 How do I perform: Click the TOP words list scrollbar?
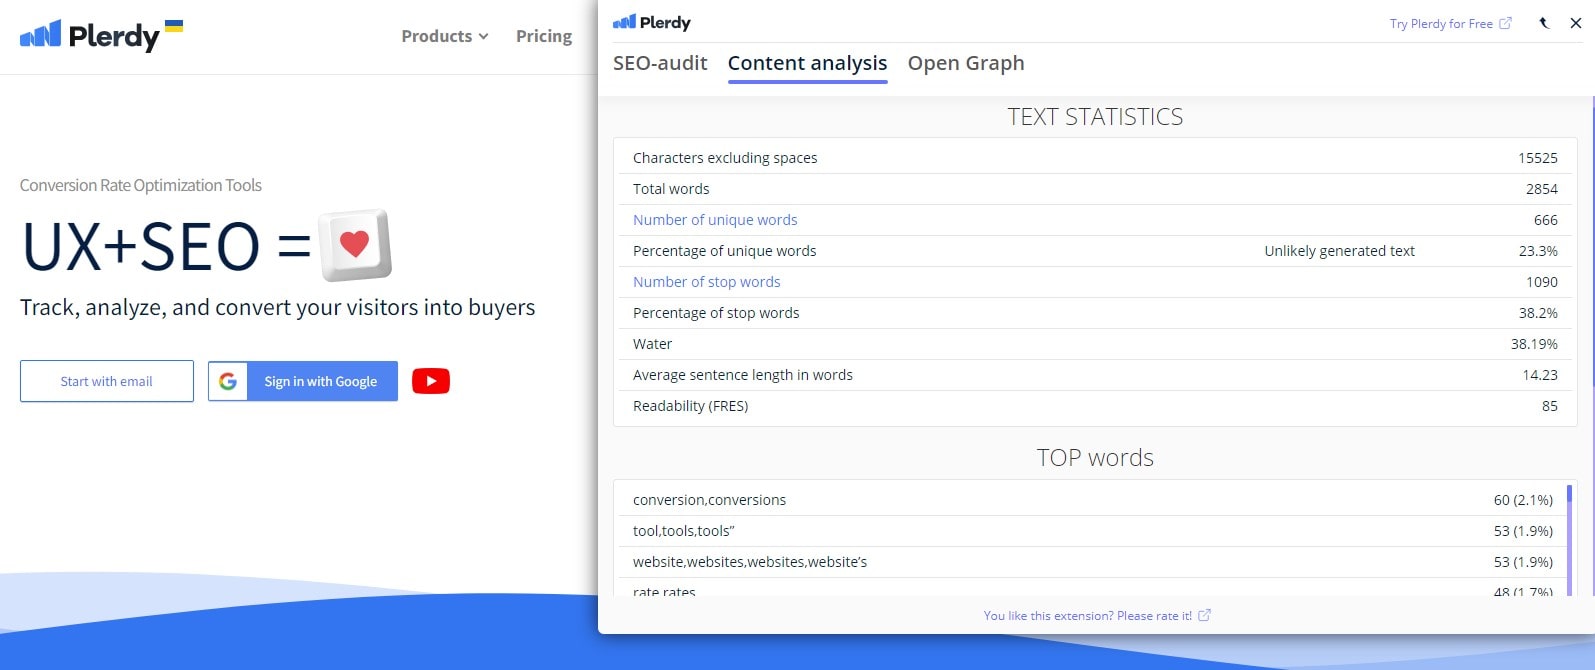click(1569, 540)
